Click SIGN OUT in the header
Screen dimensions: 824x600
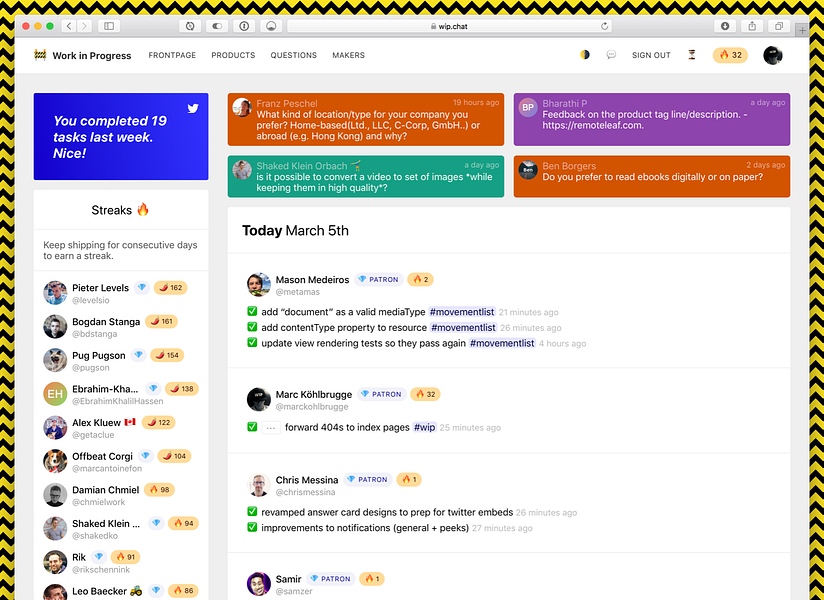(x=651, y=55)
